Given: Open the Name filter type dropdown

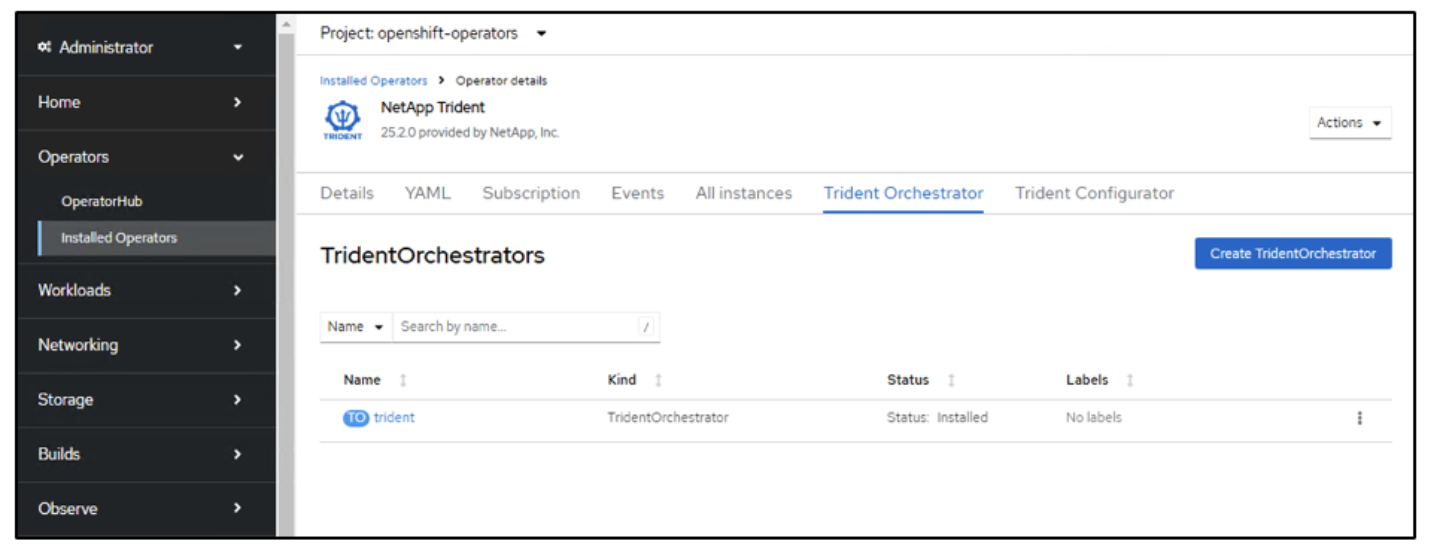Looking at the screenshot, I should [x=356, y=327].
